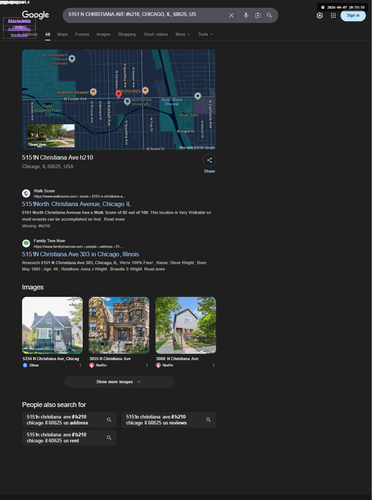376x500 pixels.
Task: Click the red location pin on map
Action: point(118,94)
